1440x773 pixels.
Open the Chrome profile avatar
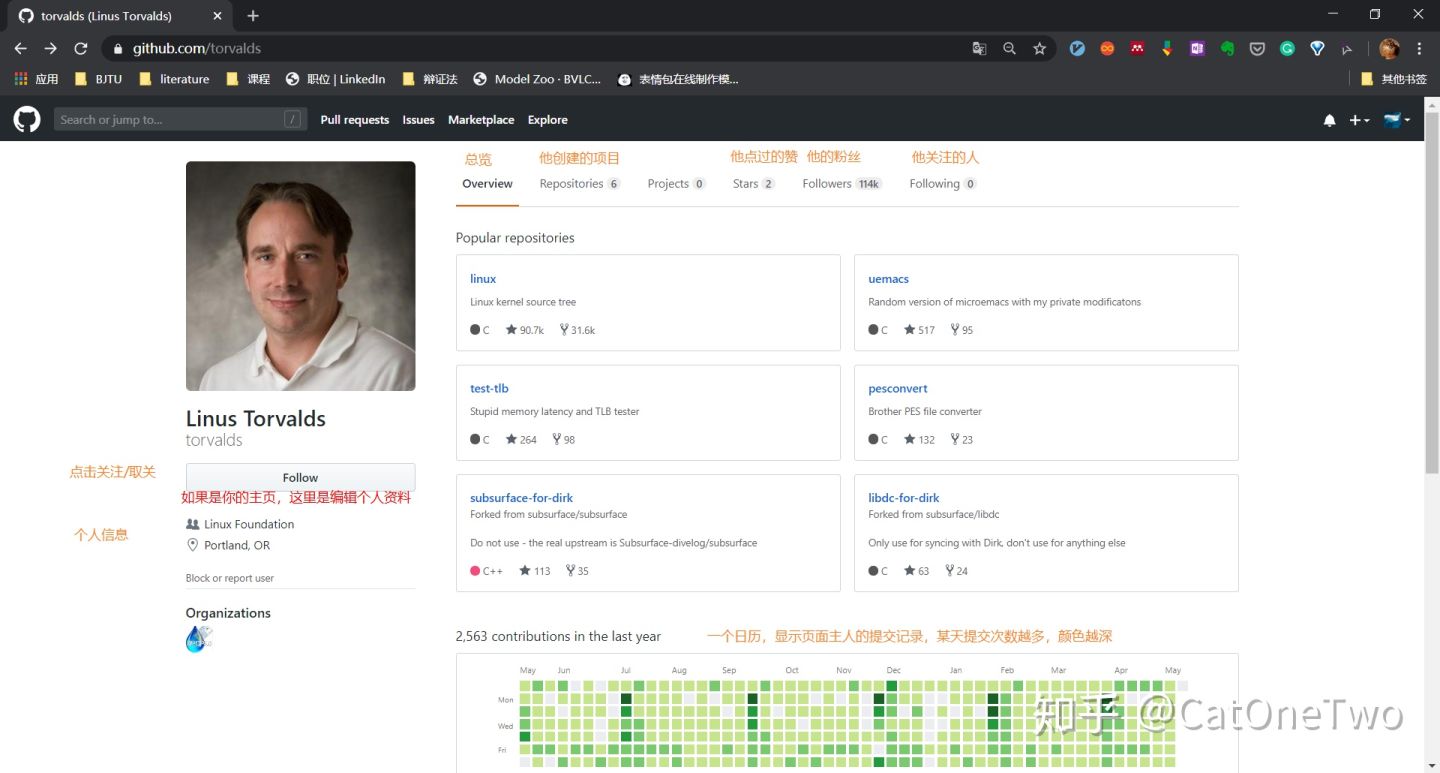tap(1389, 48)
